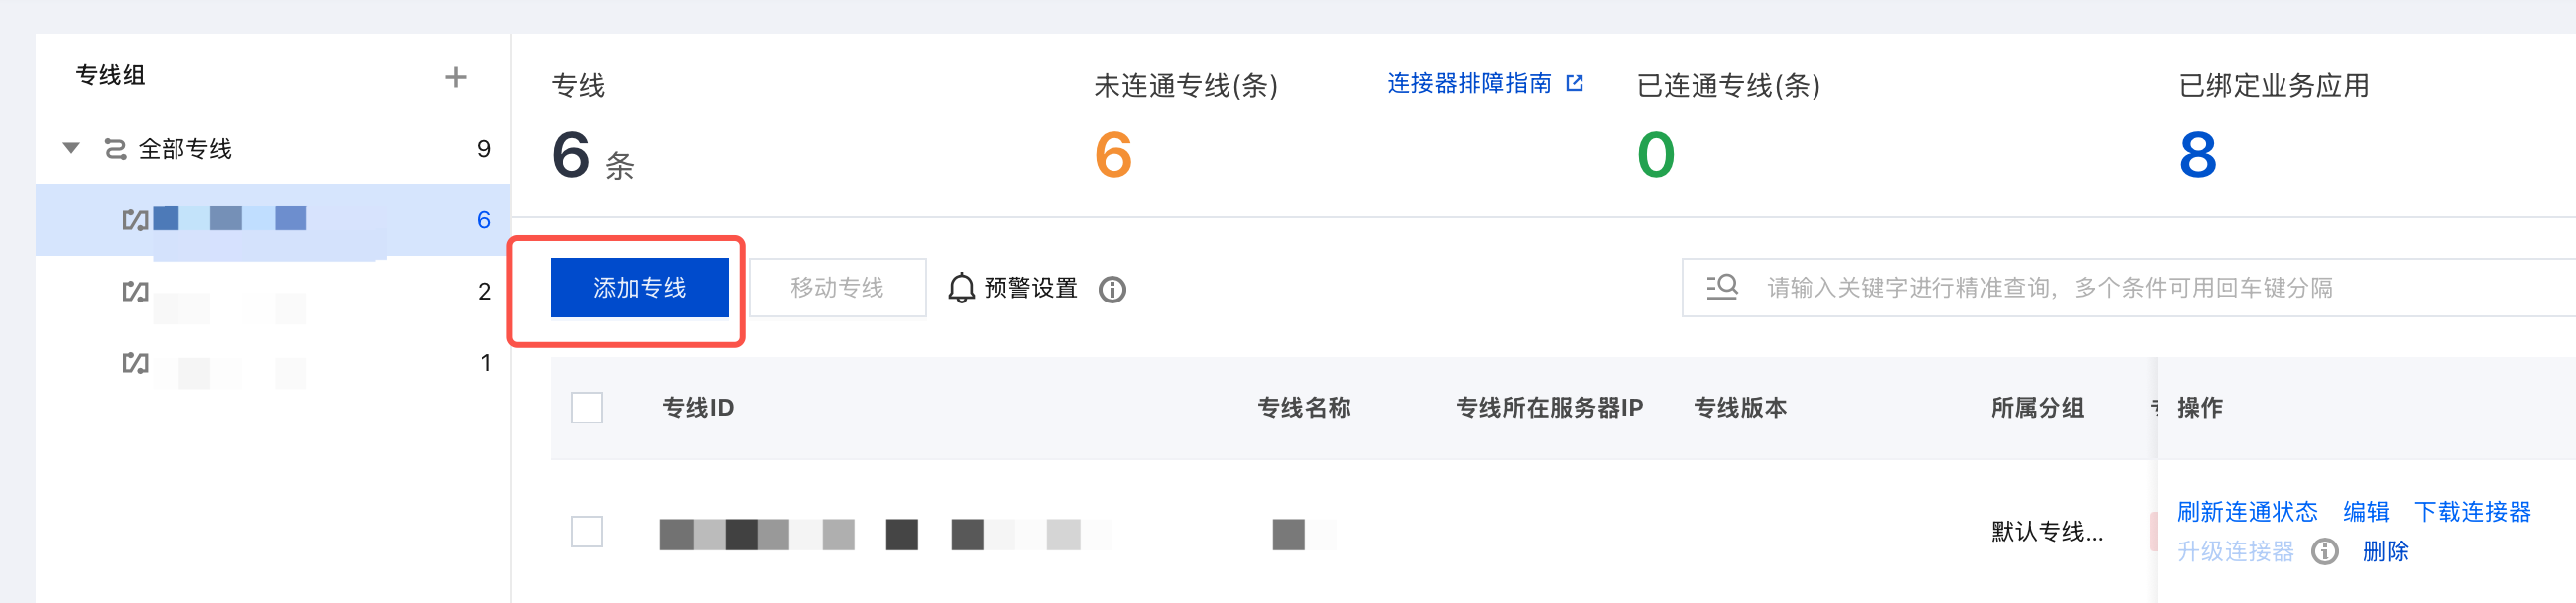This screenshot has width=2576, height=603.
Task: Click 删除 in the first row
Action: coord(2385,552)
